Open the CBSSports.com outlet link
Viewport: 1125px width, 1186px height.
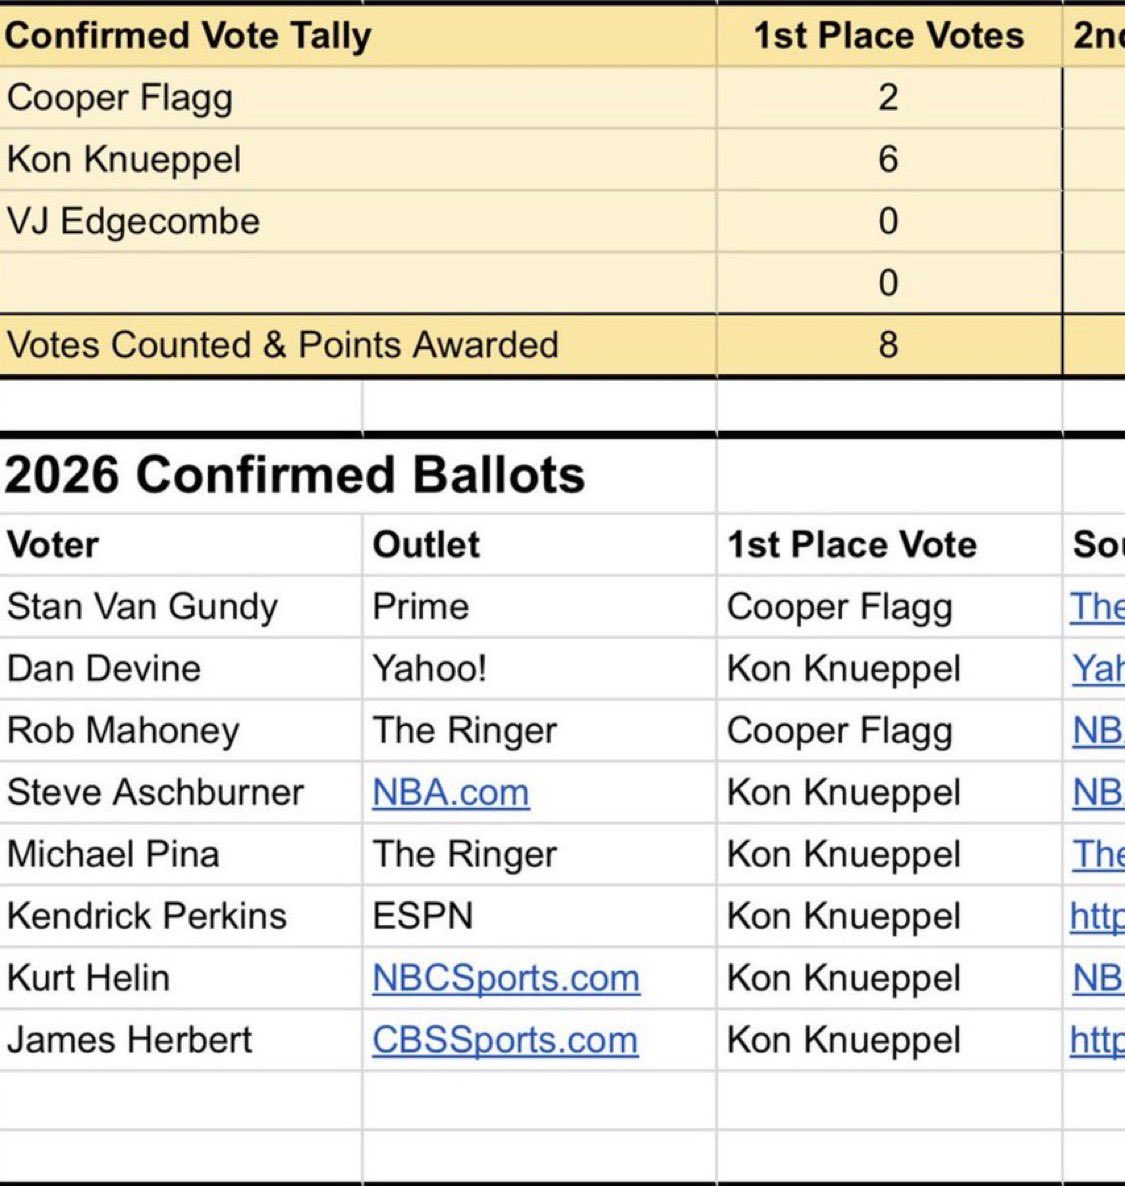[x=505, y=1040]
